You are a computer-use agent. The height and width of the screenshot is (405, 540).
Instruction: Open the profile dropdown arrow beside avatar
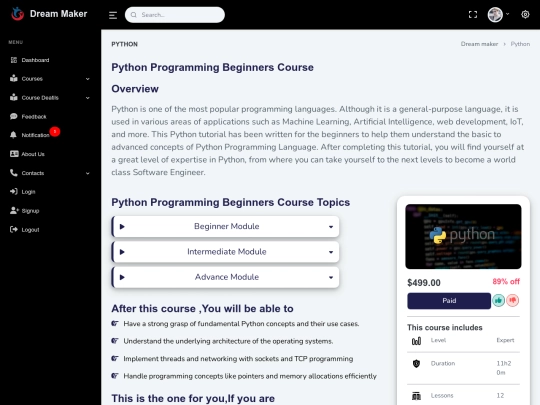(507, 14)
